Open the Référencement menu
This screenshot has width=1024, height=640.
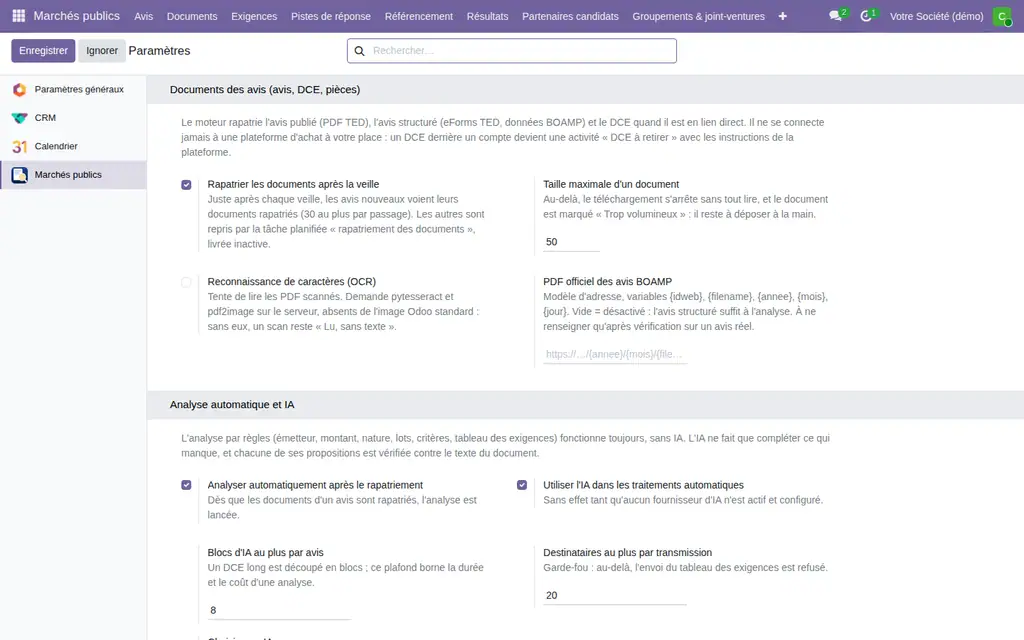click(x=419, y=16)
